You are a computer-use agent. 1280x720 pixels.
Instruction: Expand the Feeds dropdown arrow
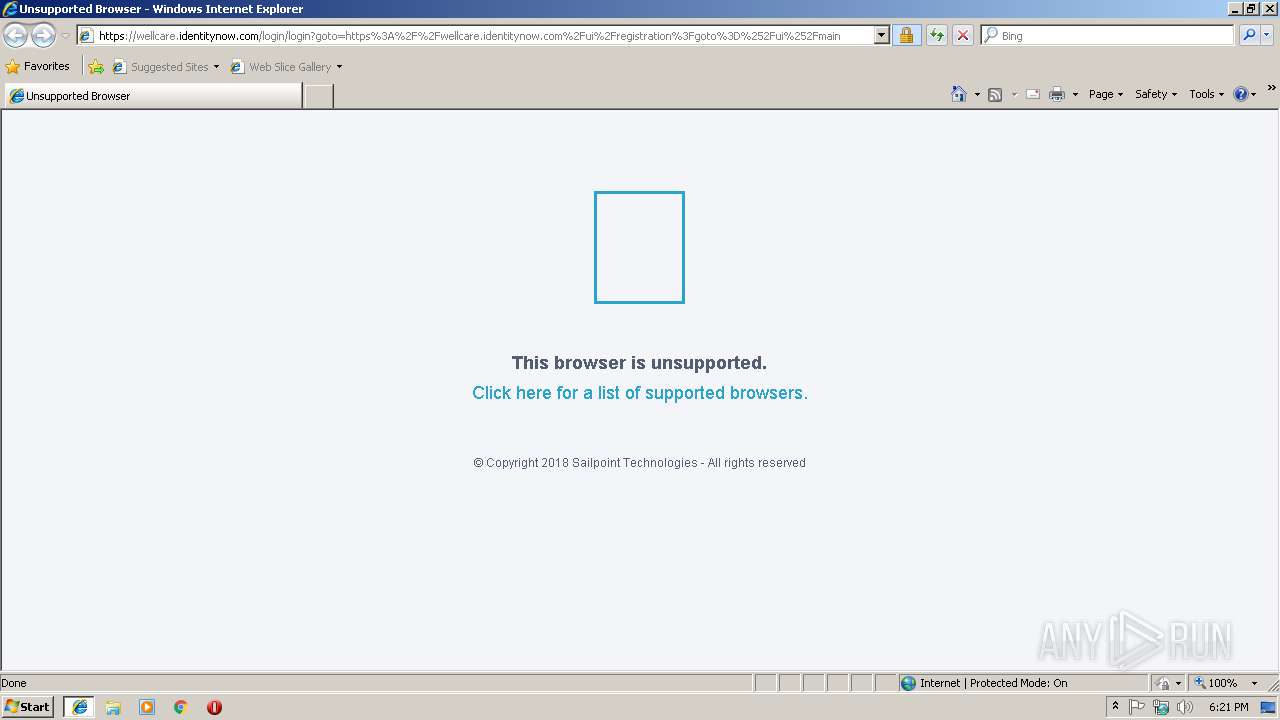1014,94
